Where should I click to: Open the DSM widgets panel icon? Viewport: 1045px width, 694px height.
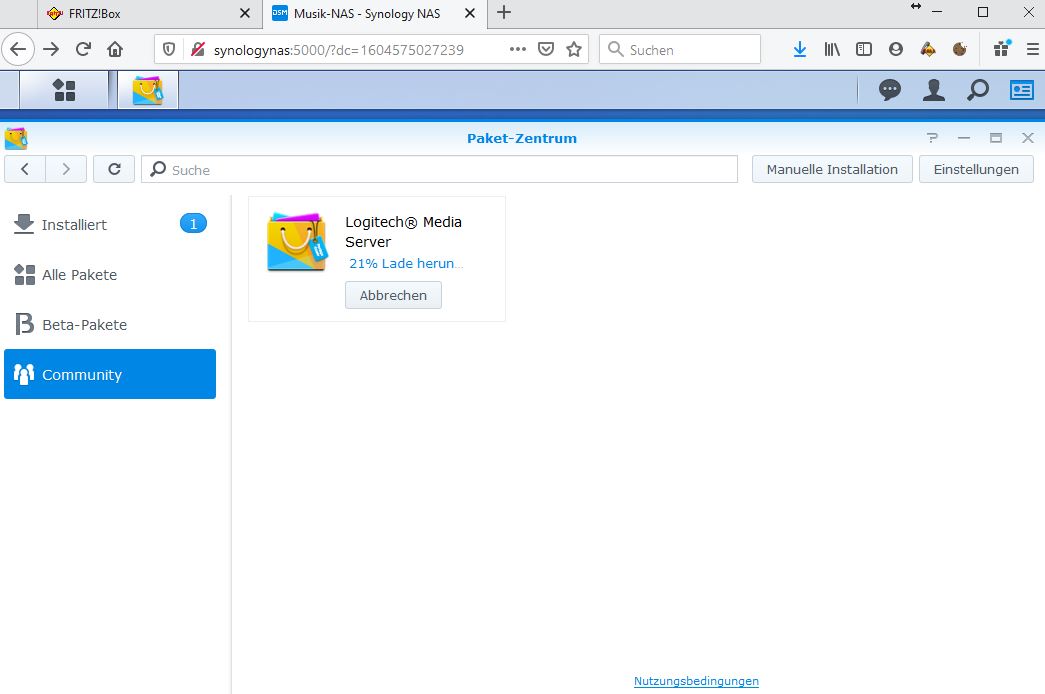[x=1022, y=90]
